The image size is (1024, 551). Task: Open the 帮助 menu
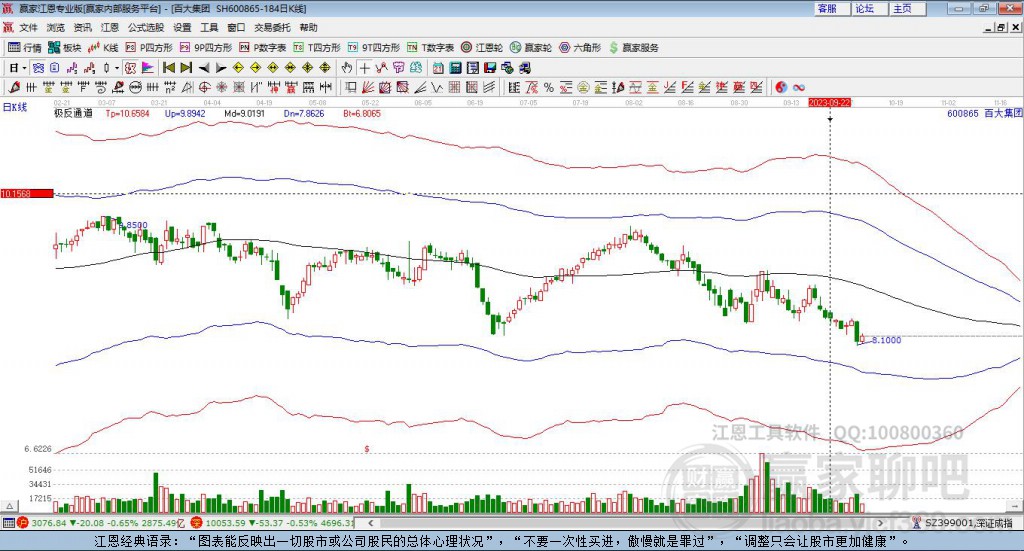(x=308, y=27)
